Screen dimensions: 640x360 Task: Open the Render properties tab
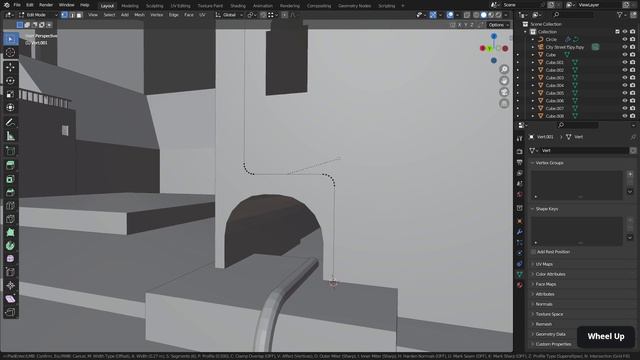(520, 151)
